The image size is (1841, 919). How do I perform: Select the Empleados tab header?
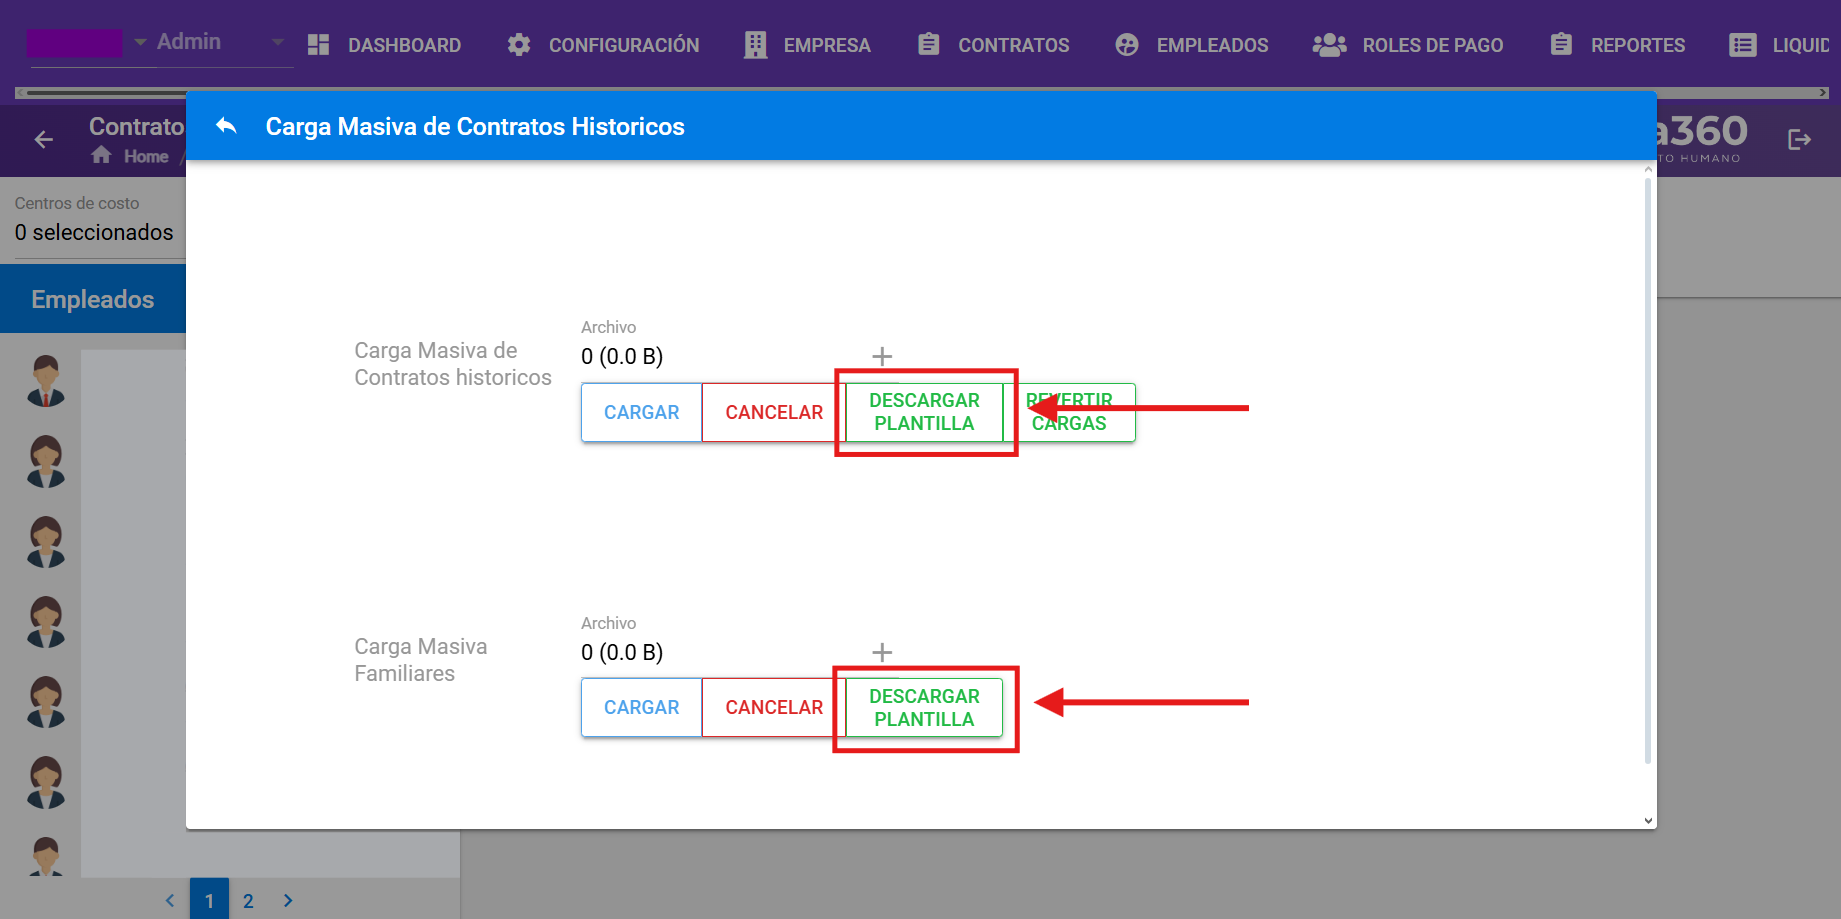click(x=93, y=299)
